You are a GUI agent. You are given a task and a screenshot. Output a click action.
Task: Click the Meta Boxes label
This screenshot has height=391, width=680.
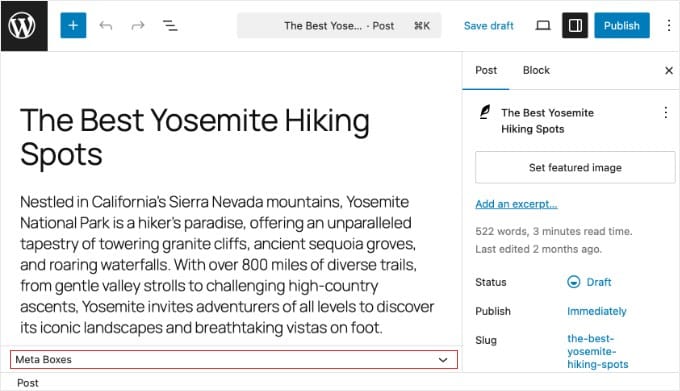43,359
